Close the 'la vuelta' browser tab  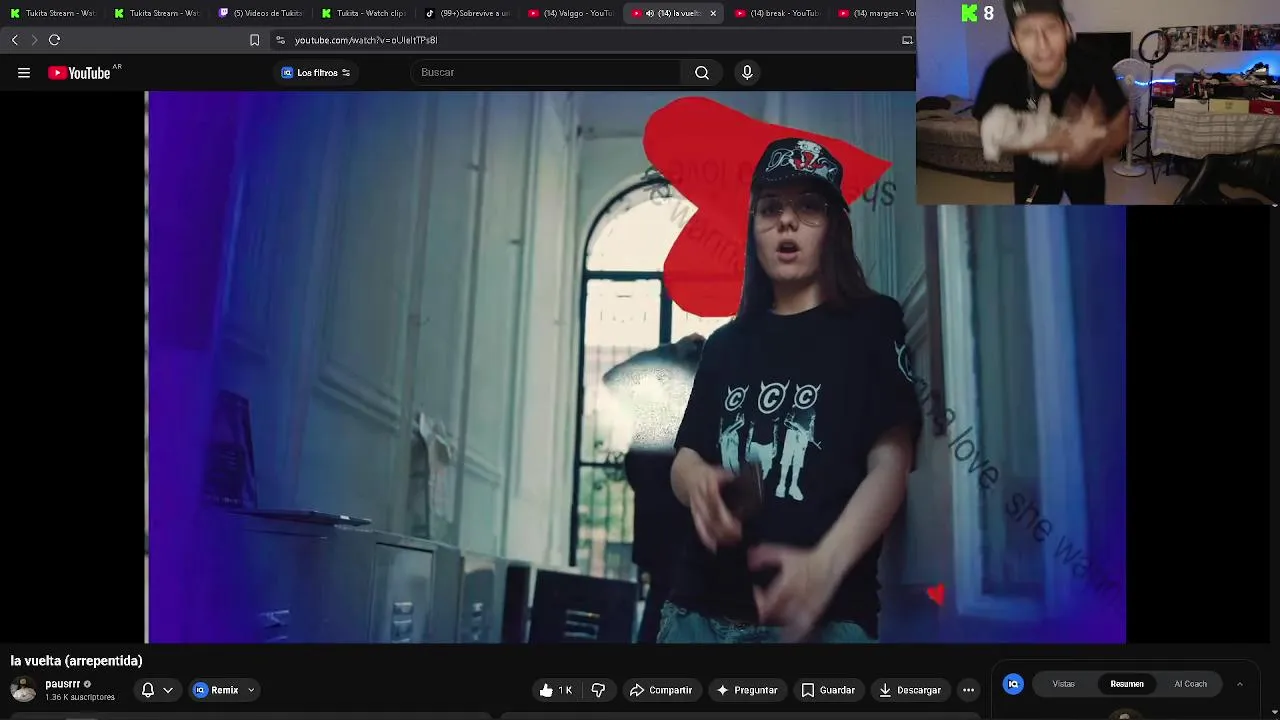[713, 13]
